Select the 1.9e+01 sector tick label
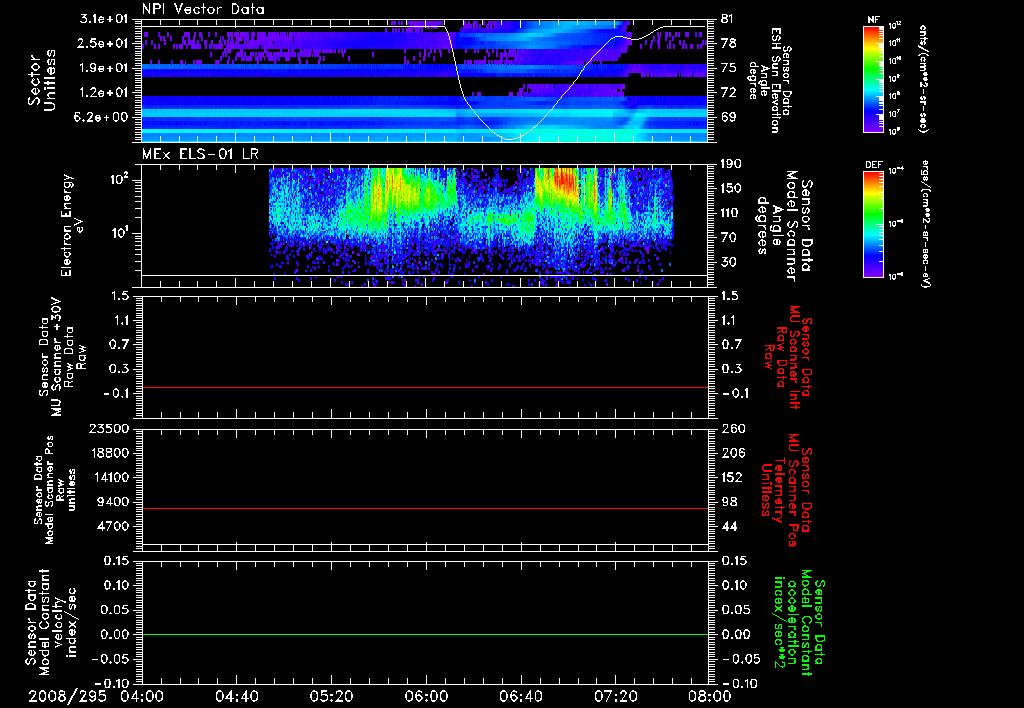The width and height of the screenshot is (1024, 708). point(103,68)
